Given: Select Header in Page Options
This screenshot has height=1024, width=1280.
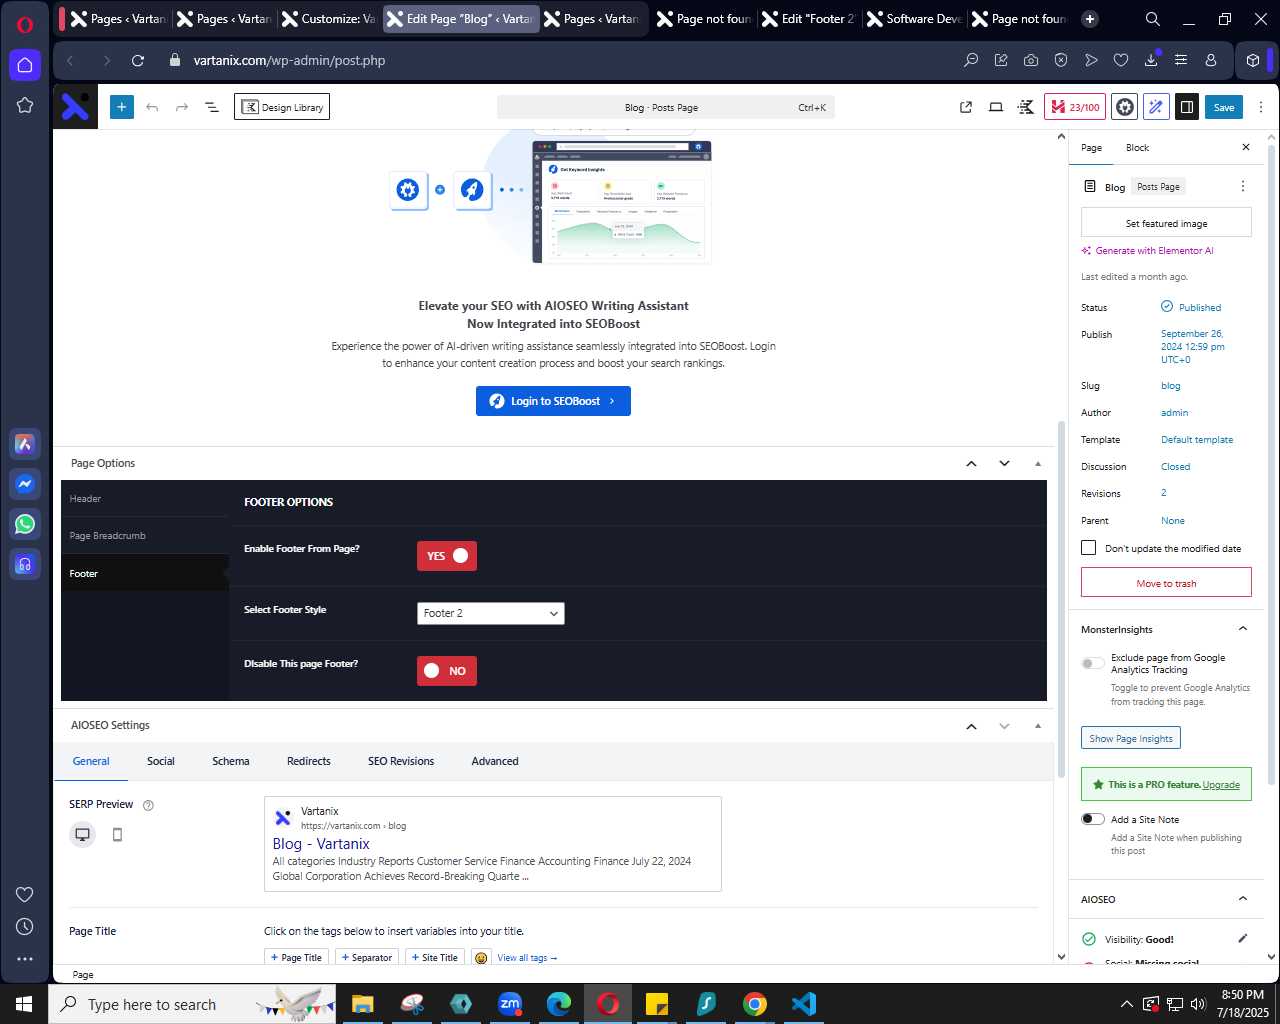Looking at the screenshot, I should tap(145, 498).
